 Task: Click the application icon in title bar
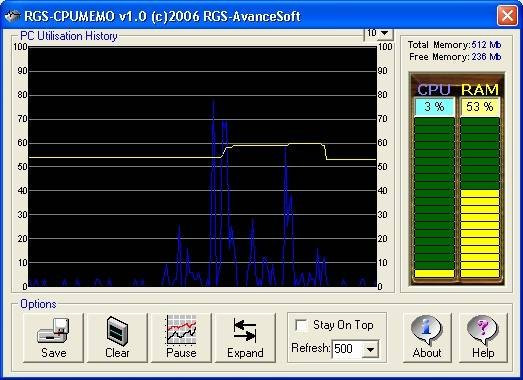coord(12,16)
